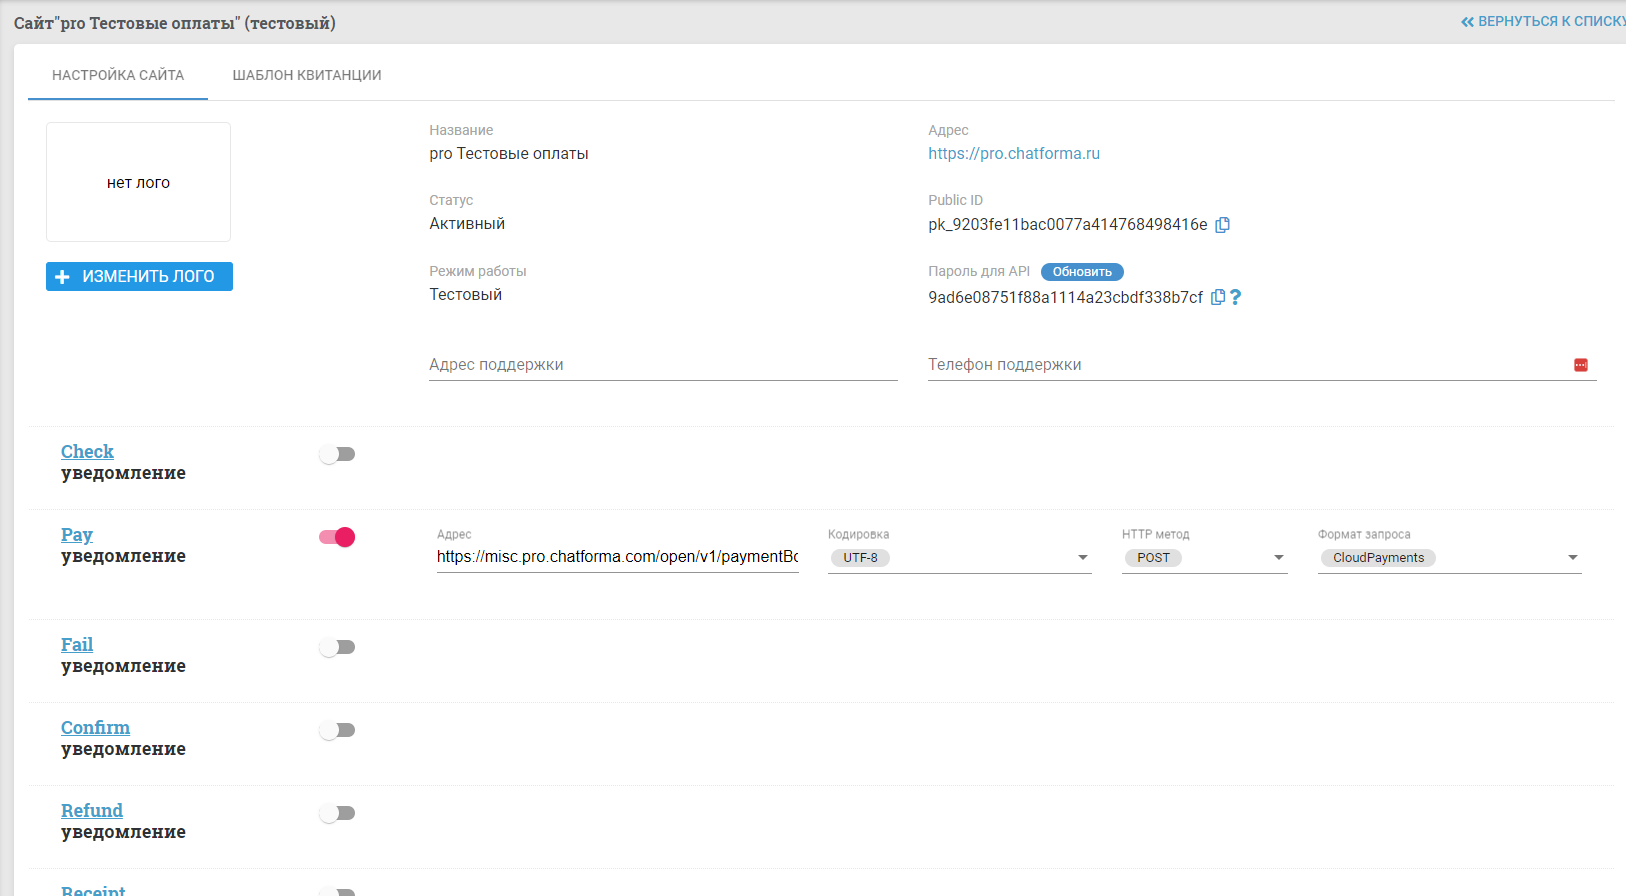Open the Confirm notification link

tap(95, 728)
